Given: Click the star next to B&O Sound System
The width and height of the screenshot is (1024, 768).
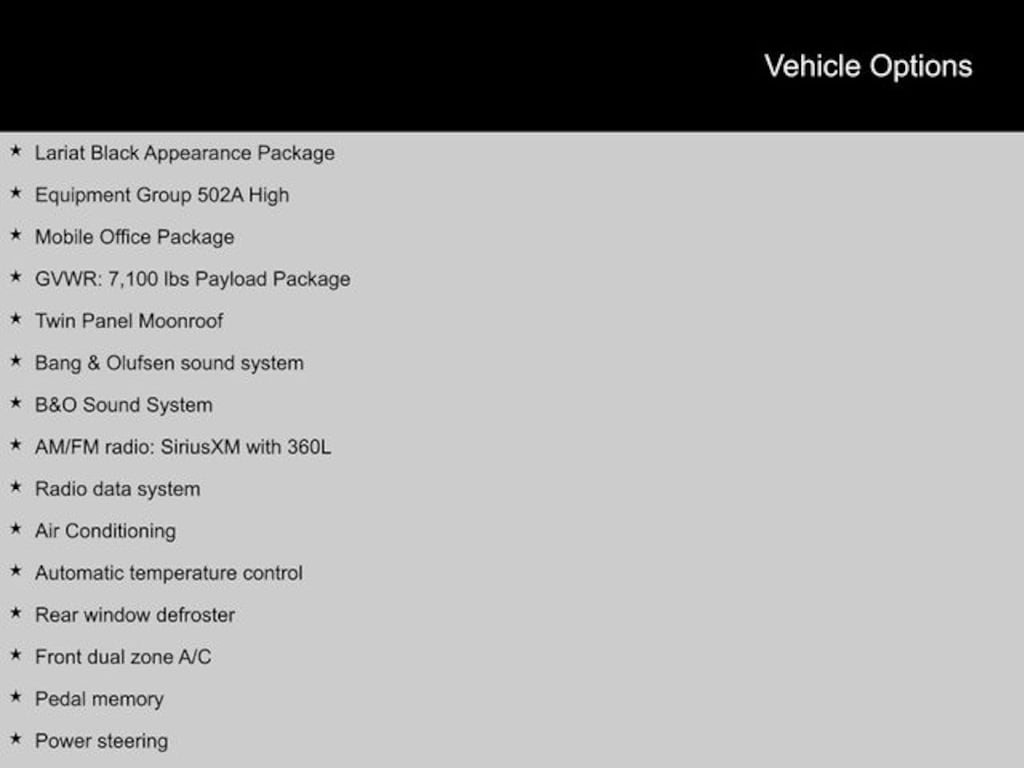Looking at the screenshot, I should (15, 404).
